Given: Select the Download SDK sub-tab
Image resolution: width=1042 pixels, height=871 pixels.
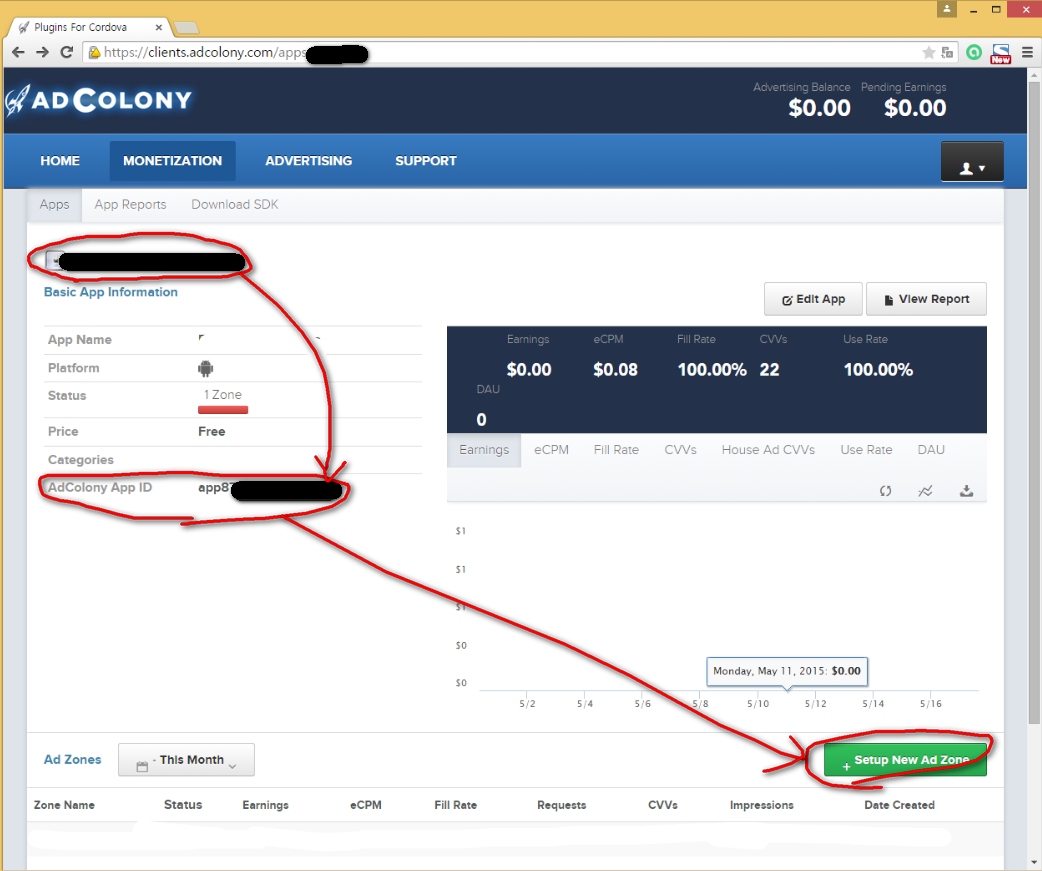Looking at the screenshot, I should 235,205.
